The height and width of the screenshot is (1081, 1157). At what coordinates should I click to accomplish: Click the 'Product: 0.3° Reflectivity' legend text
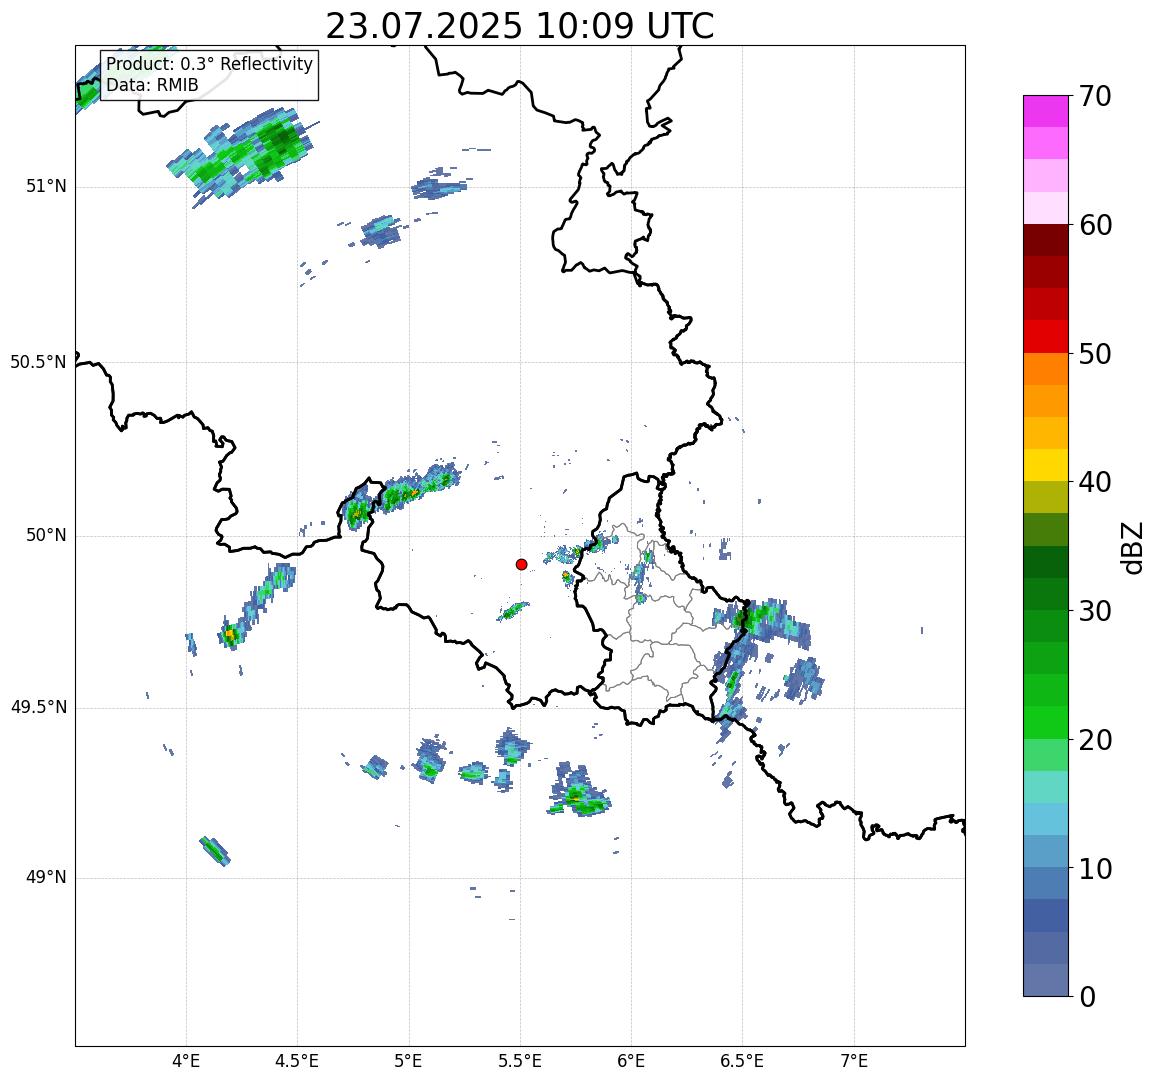point(210,64)
